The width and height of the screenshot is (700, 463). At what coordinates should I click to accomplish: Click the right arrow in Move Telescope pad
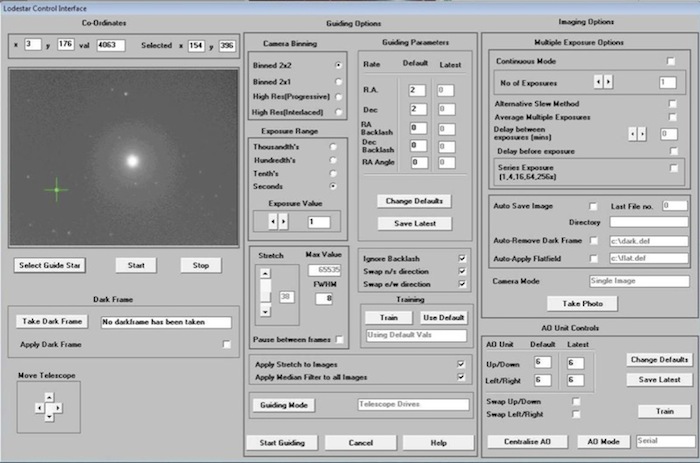click(x=59, y=407)
